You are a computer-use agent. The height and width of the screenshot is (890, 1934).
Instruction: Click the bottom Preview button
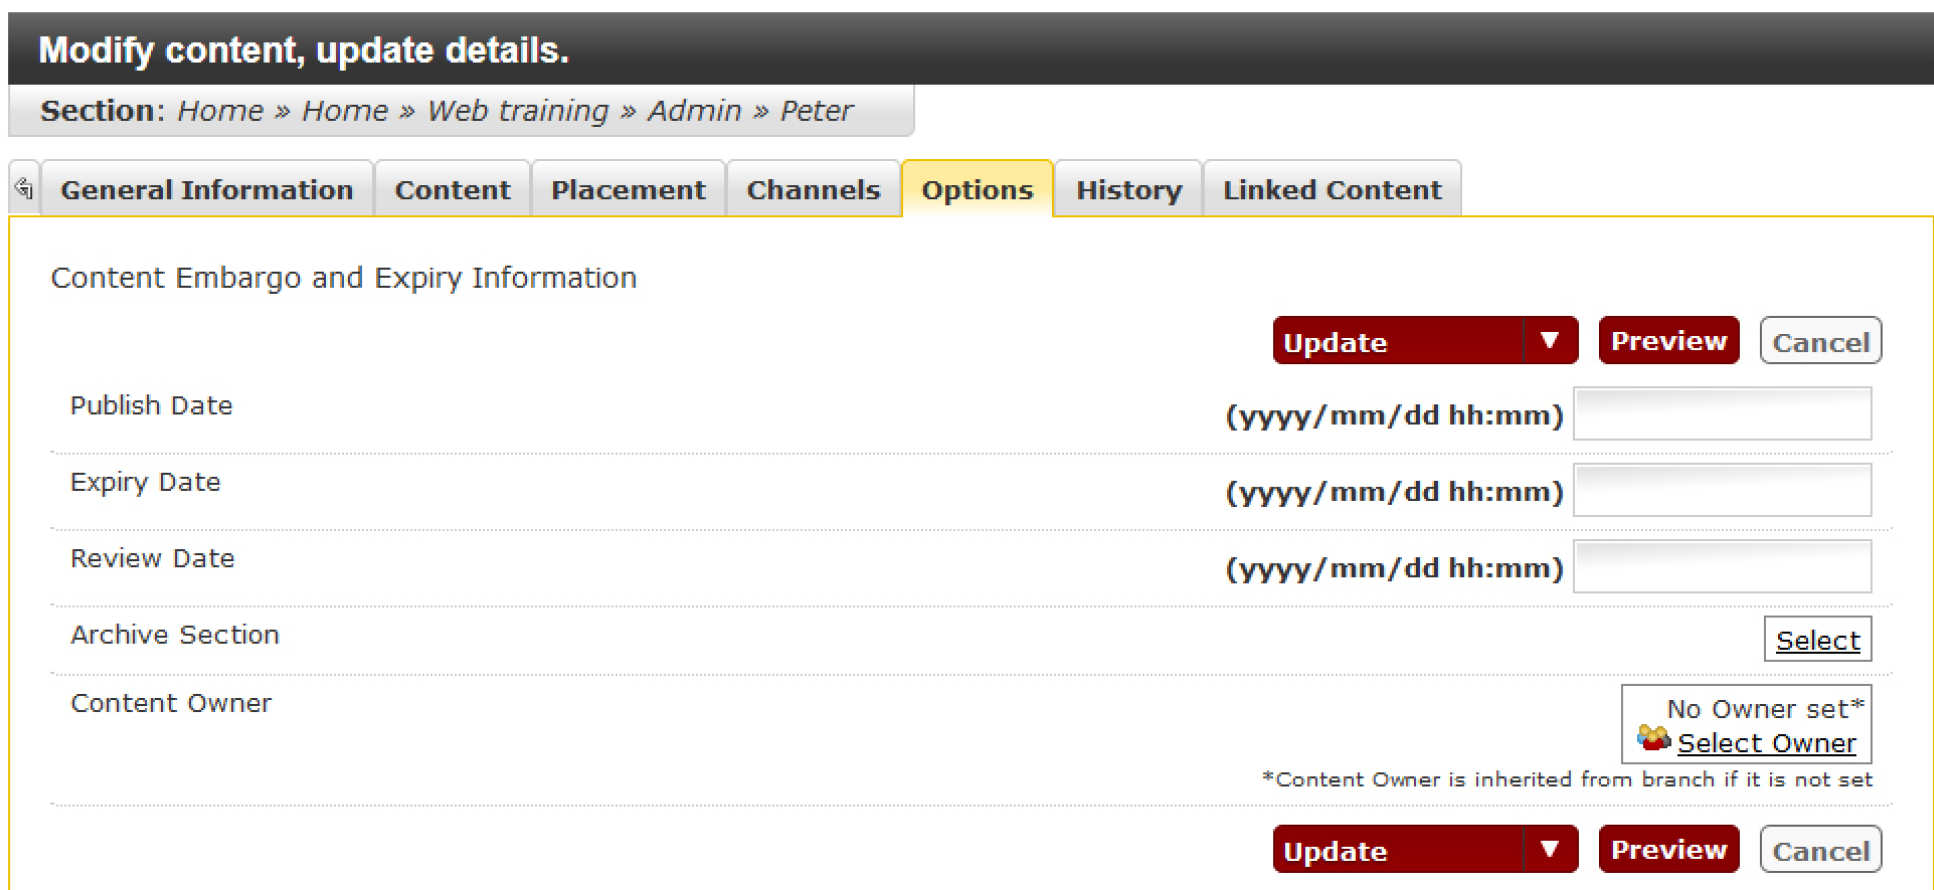point(1668,849)
